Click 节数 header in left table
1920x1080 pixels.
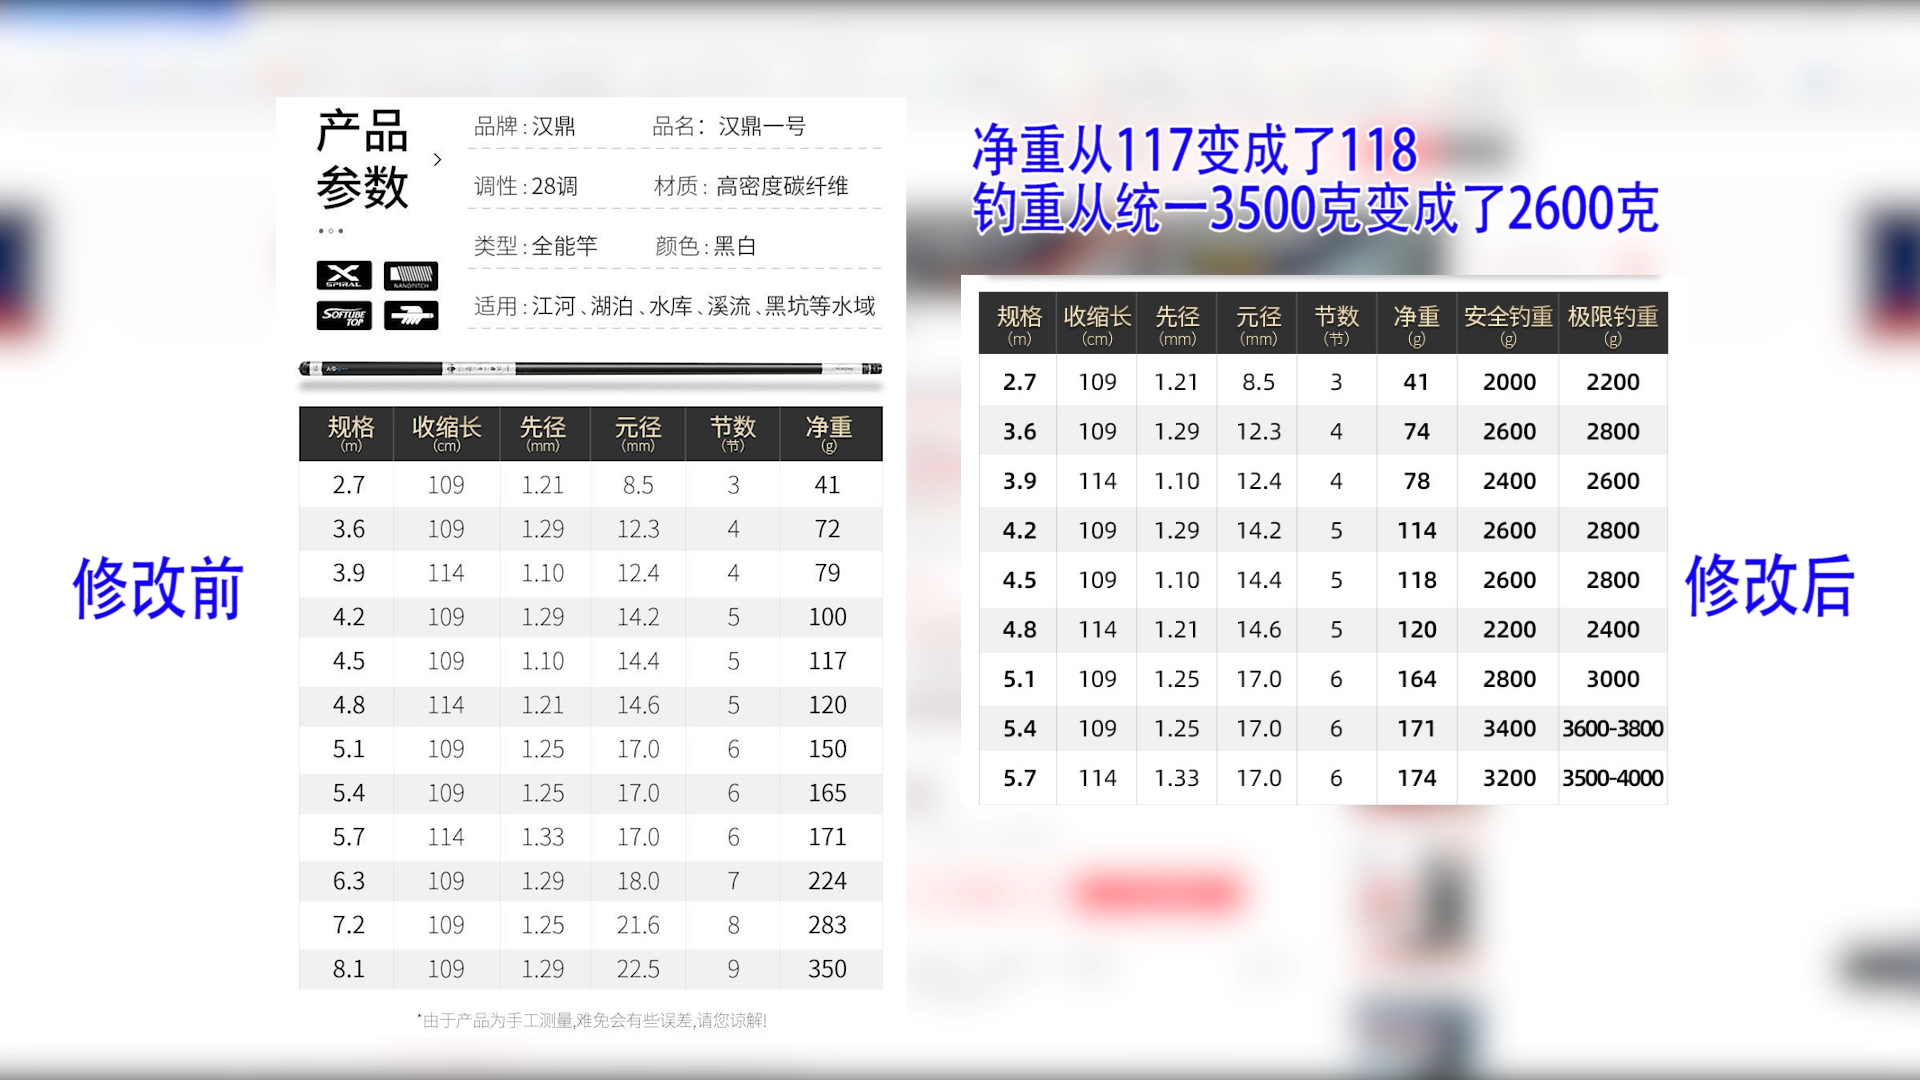(733, 433)
